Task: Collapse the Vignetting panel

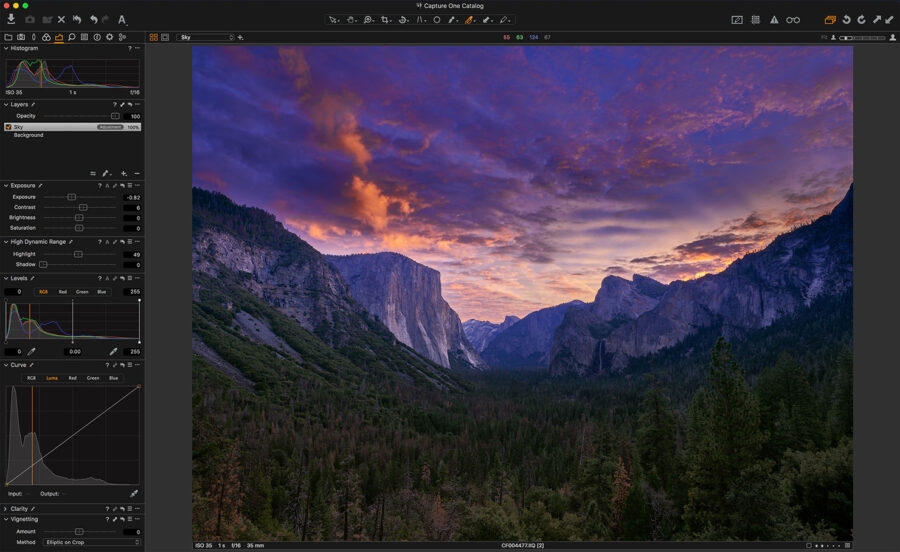Action: coord(6,519)
